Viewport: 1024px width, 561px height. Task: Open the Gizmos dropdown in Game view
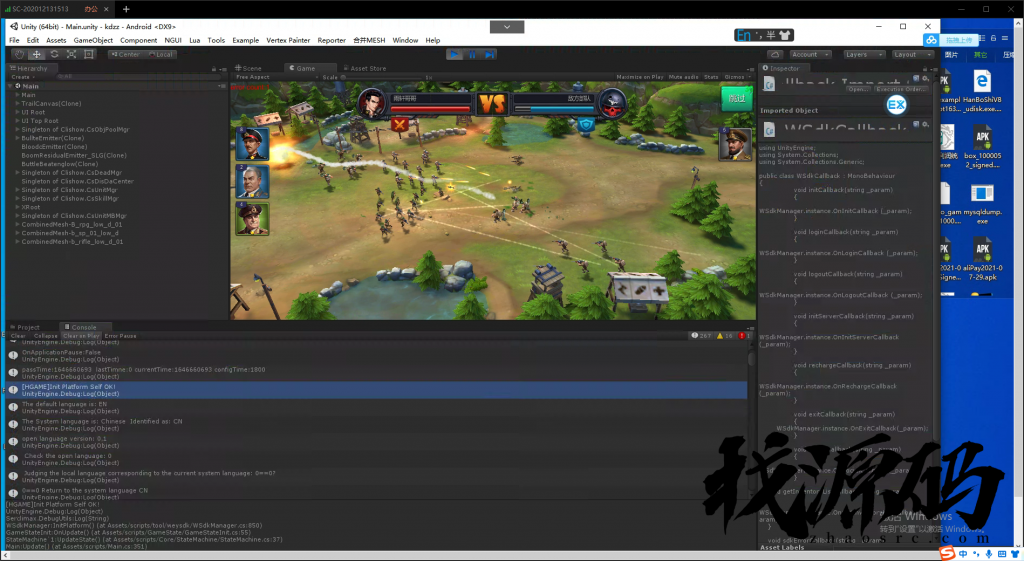(x=737, y=77)
